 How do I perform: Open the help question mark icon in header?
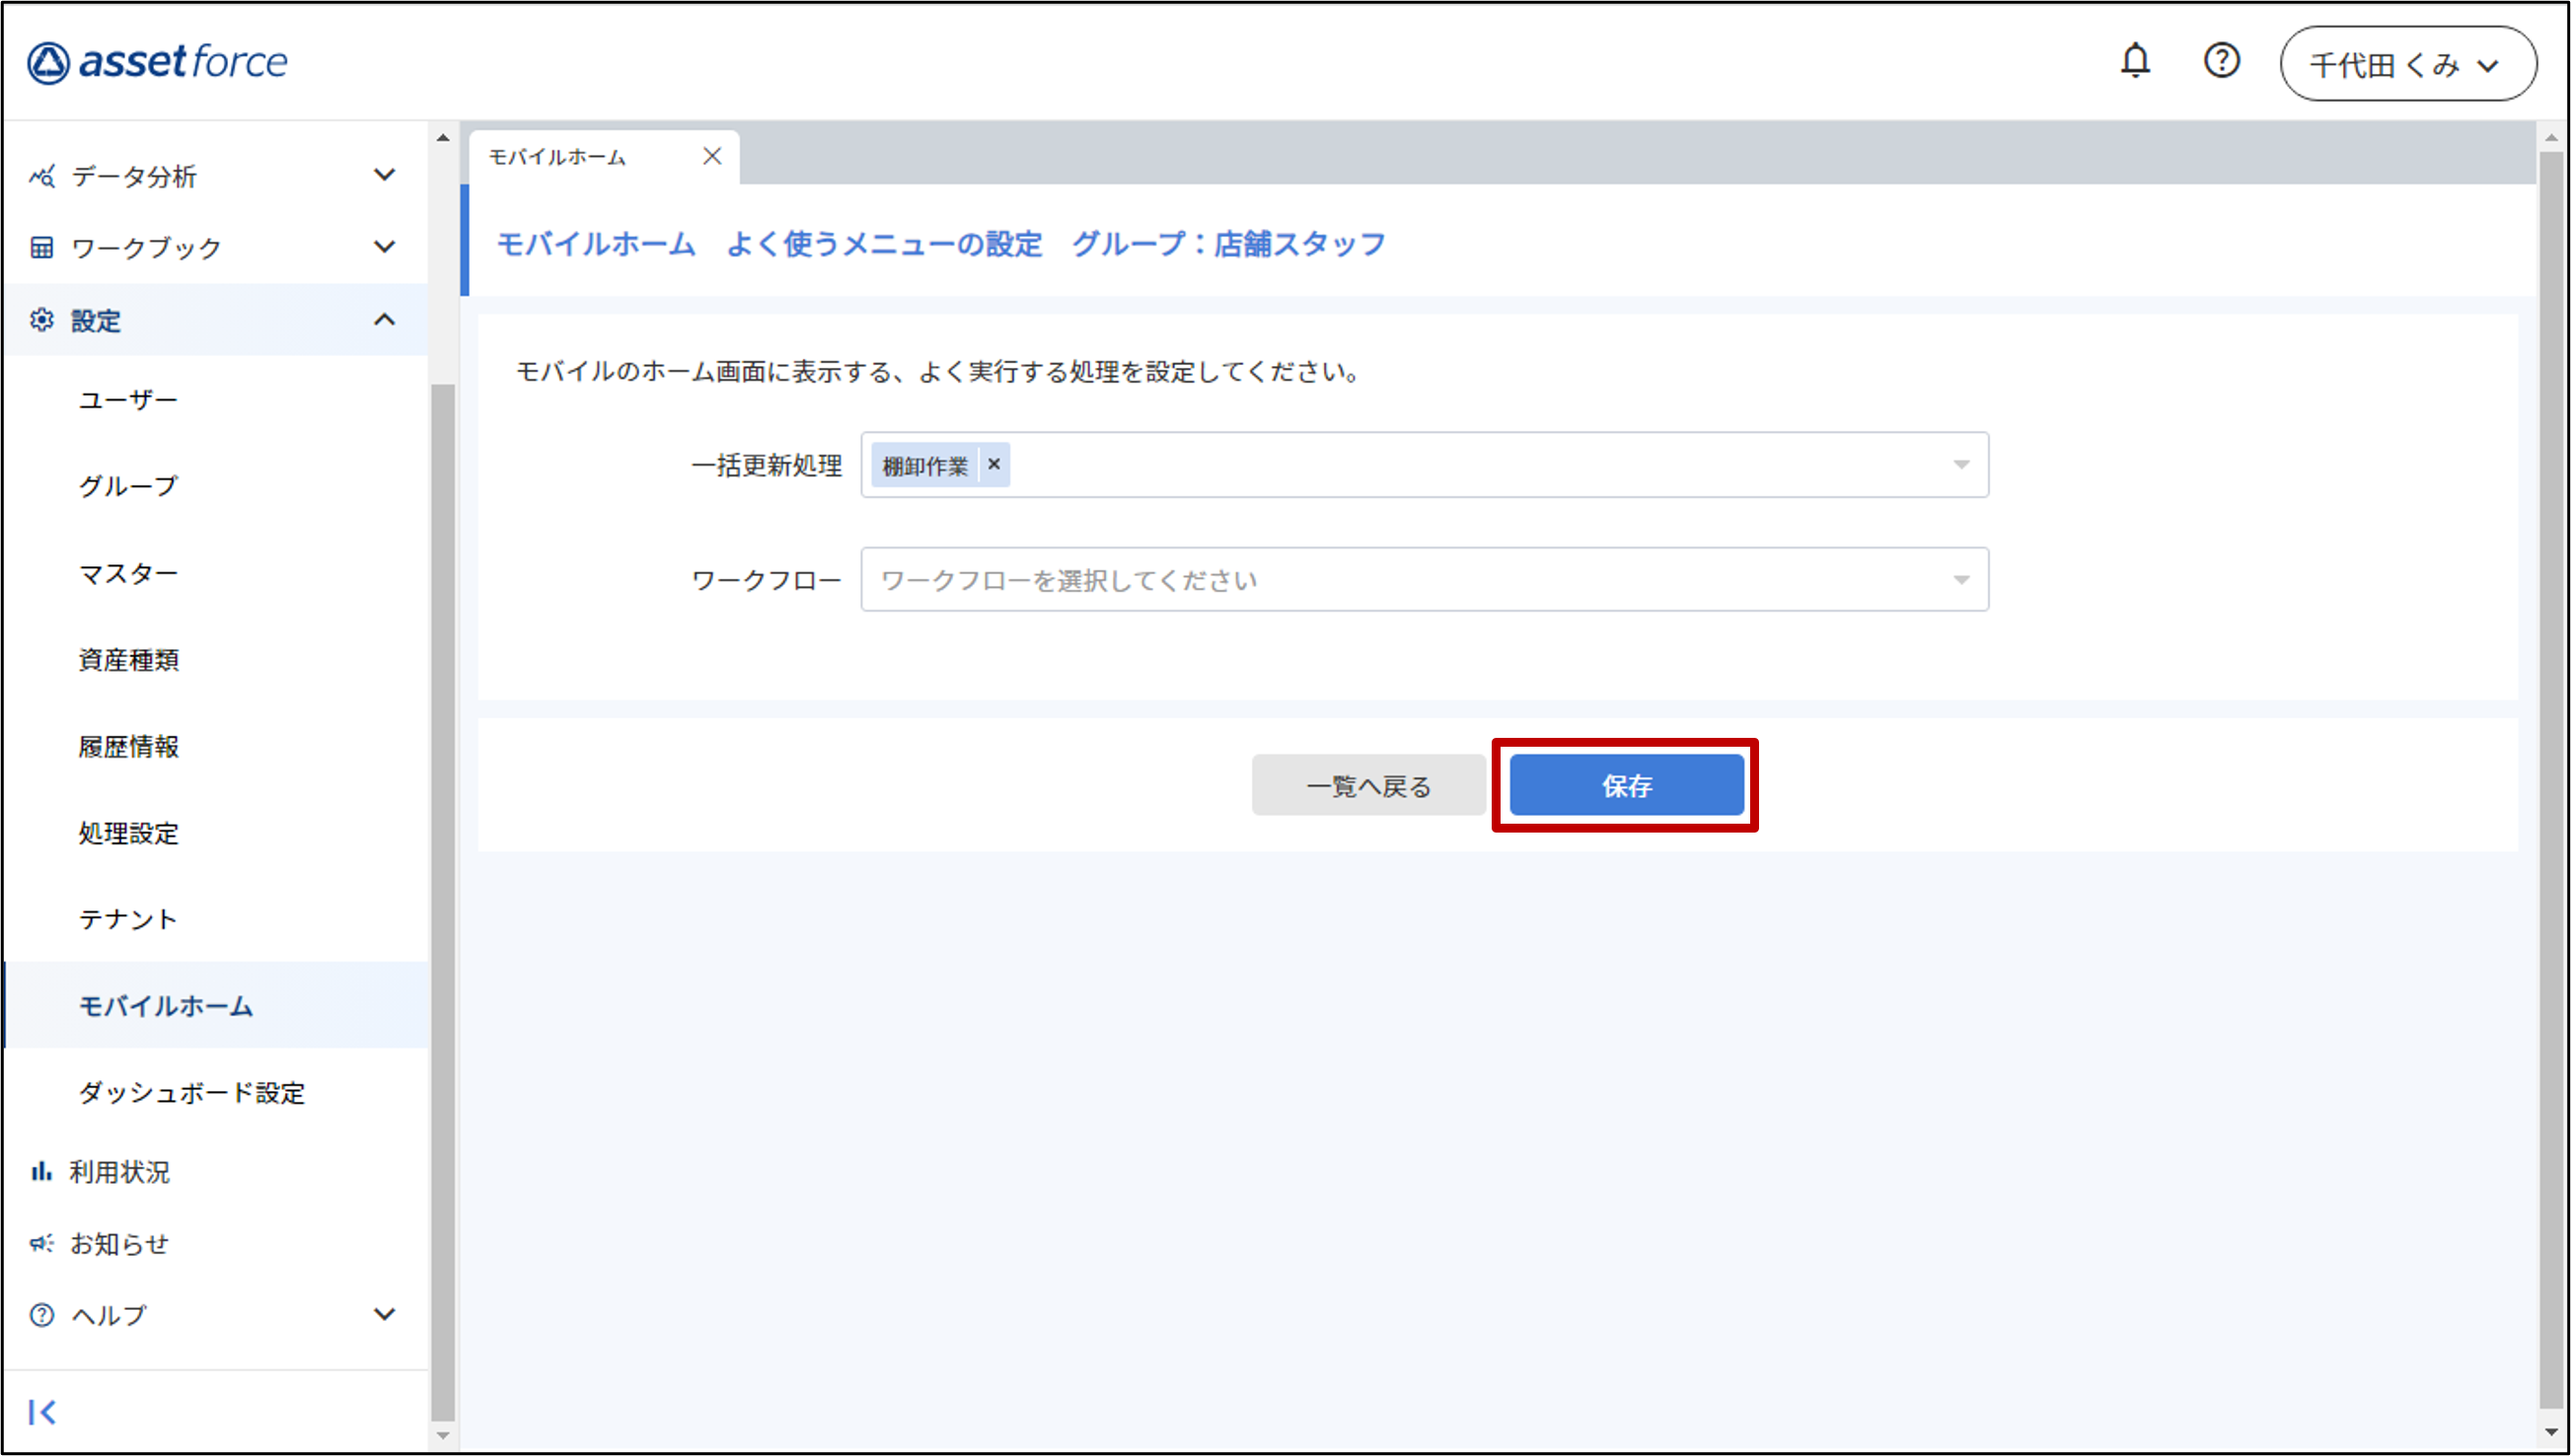tap(2221, 61)
